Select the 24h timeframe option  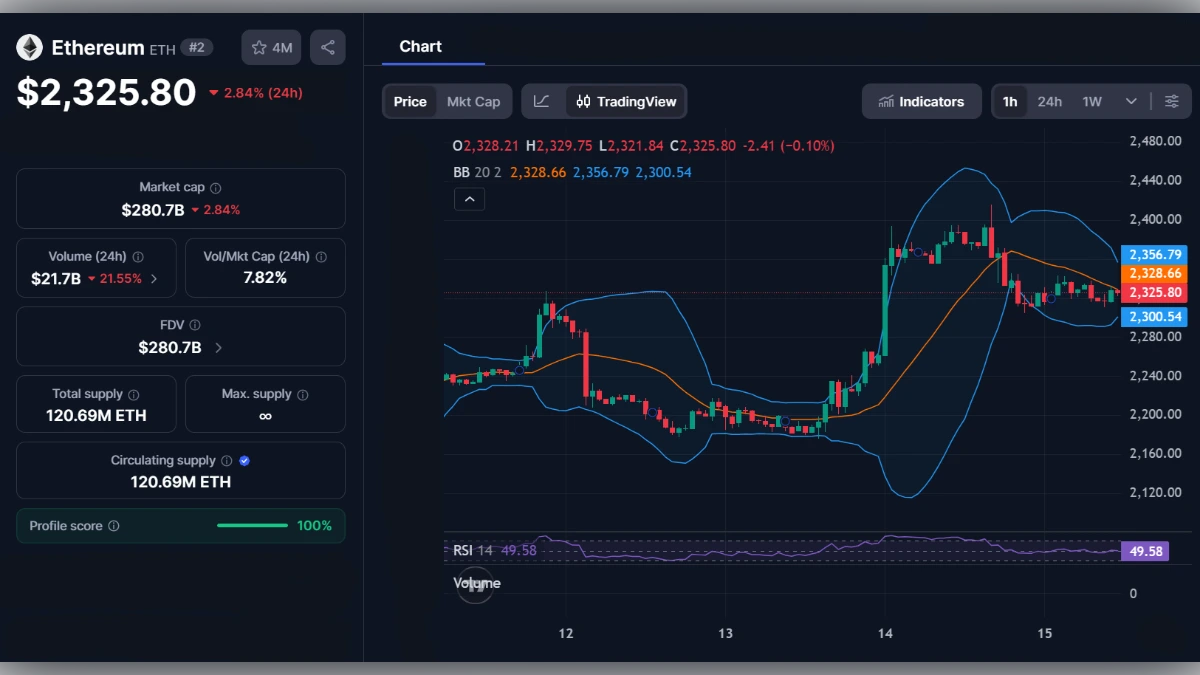point(1049,101)
